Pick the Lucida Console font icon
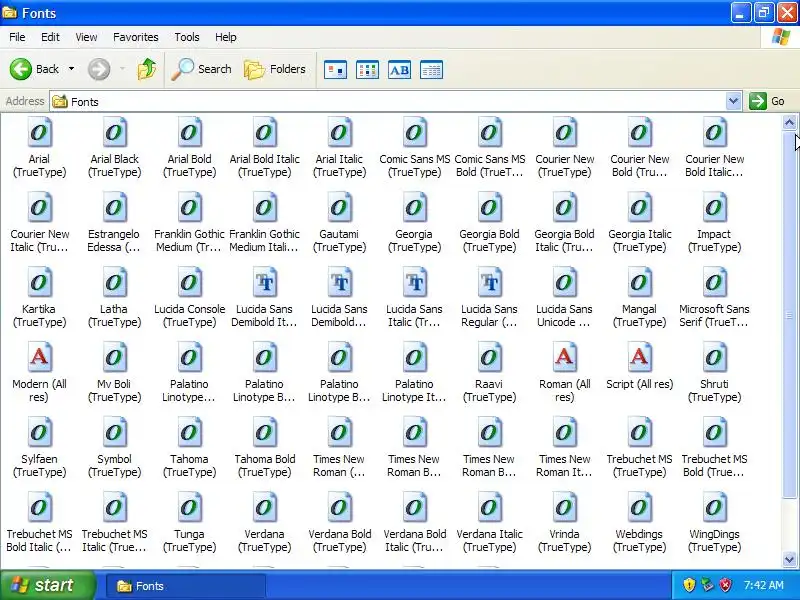Screen dimensions: 800x600 (x=189, y=283)
